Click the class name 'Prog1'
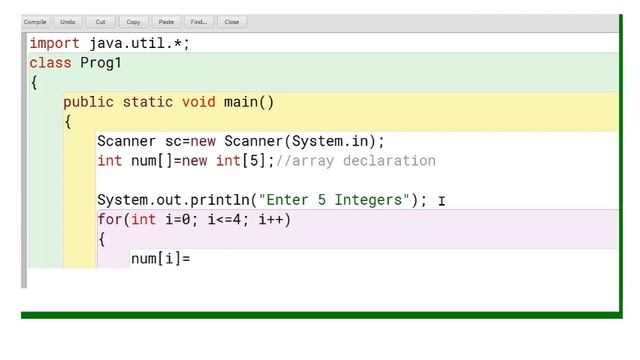 tap(101, 63)
